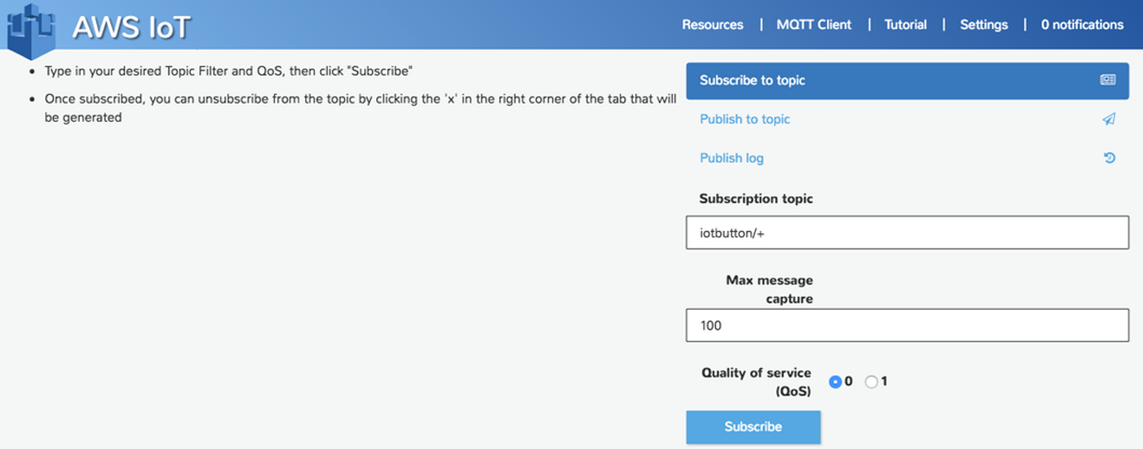
Task: Go to MQTT Client in header
Action: 814,25
